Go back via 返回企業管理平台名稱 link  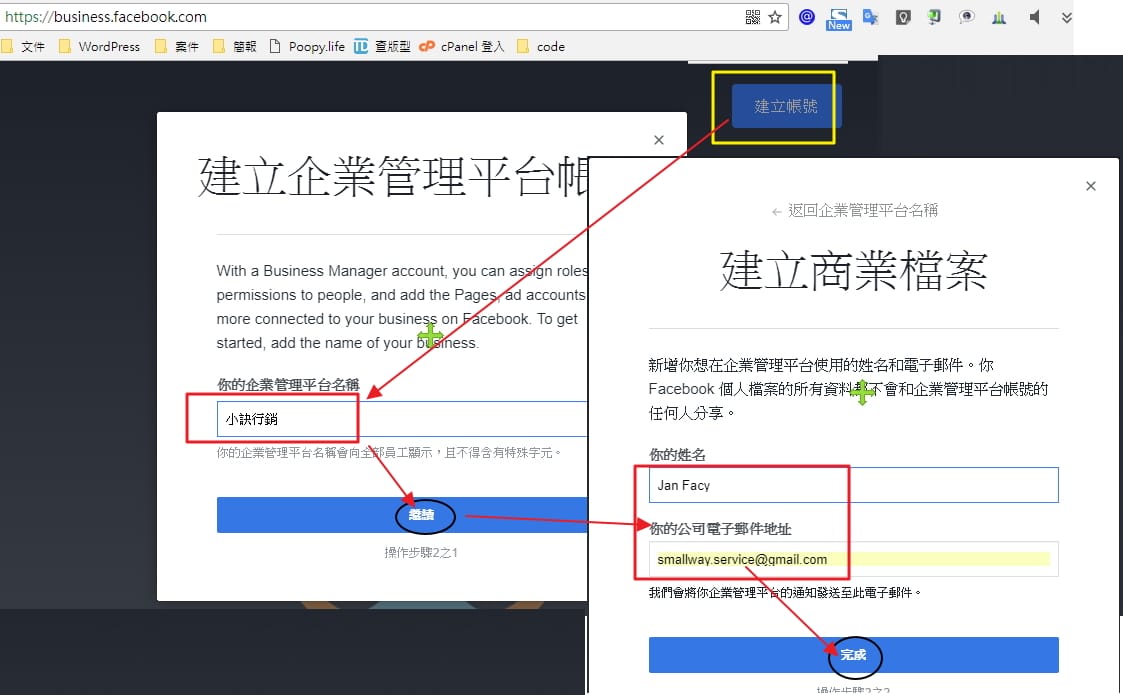coord(855,211)
